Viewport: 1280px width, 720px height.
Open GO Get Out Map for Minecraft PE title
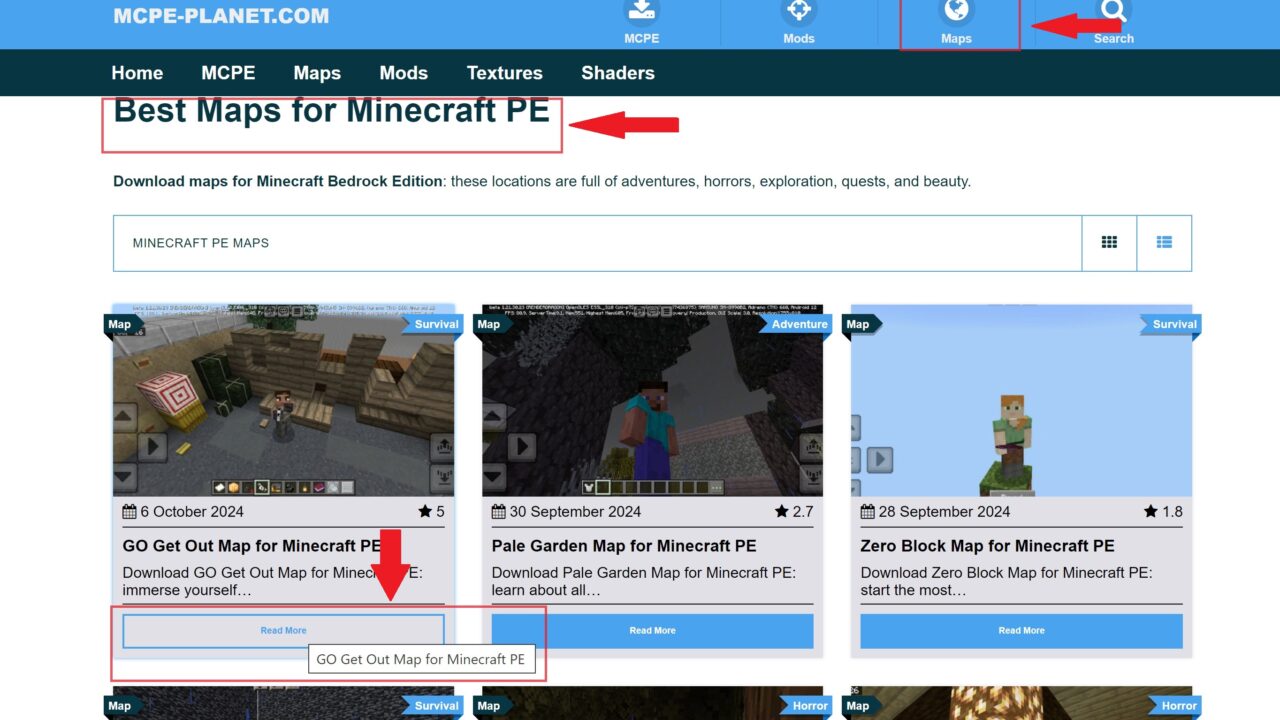pos(252,546)
